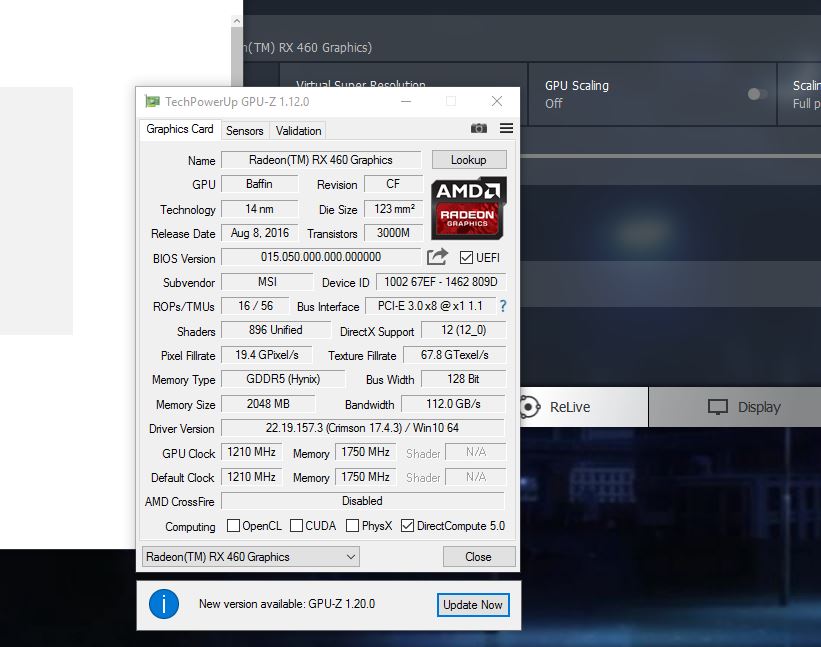
Task: Enable the OpenCL checkbox
Action: point(234,526)
